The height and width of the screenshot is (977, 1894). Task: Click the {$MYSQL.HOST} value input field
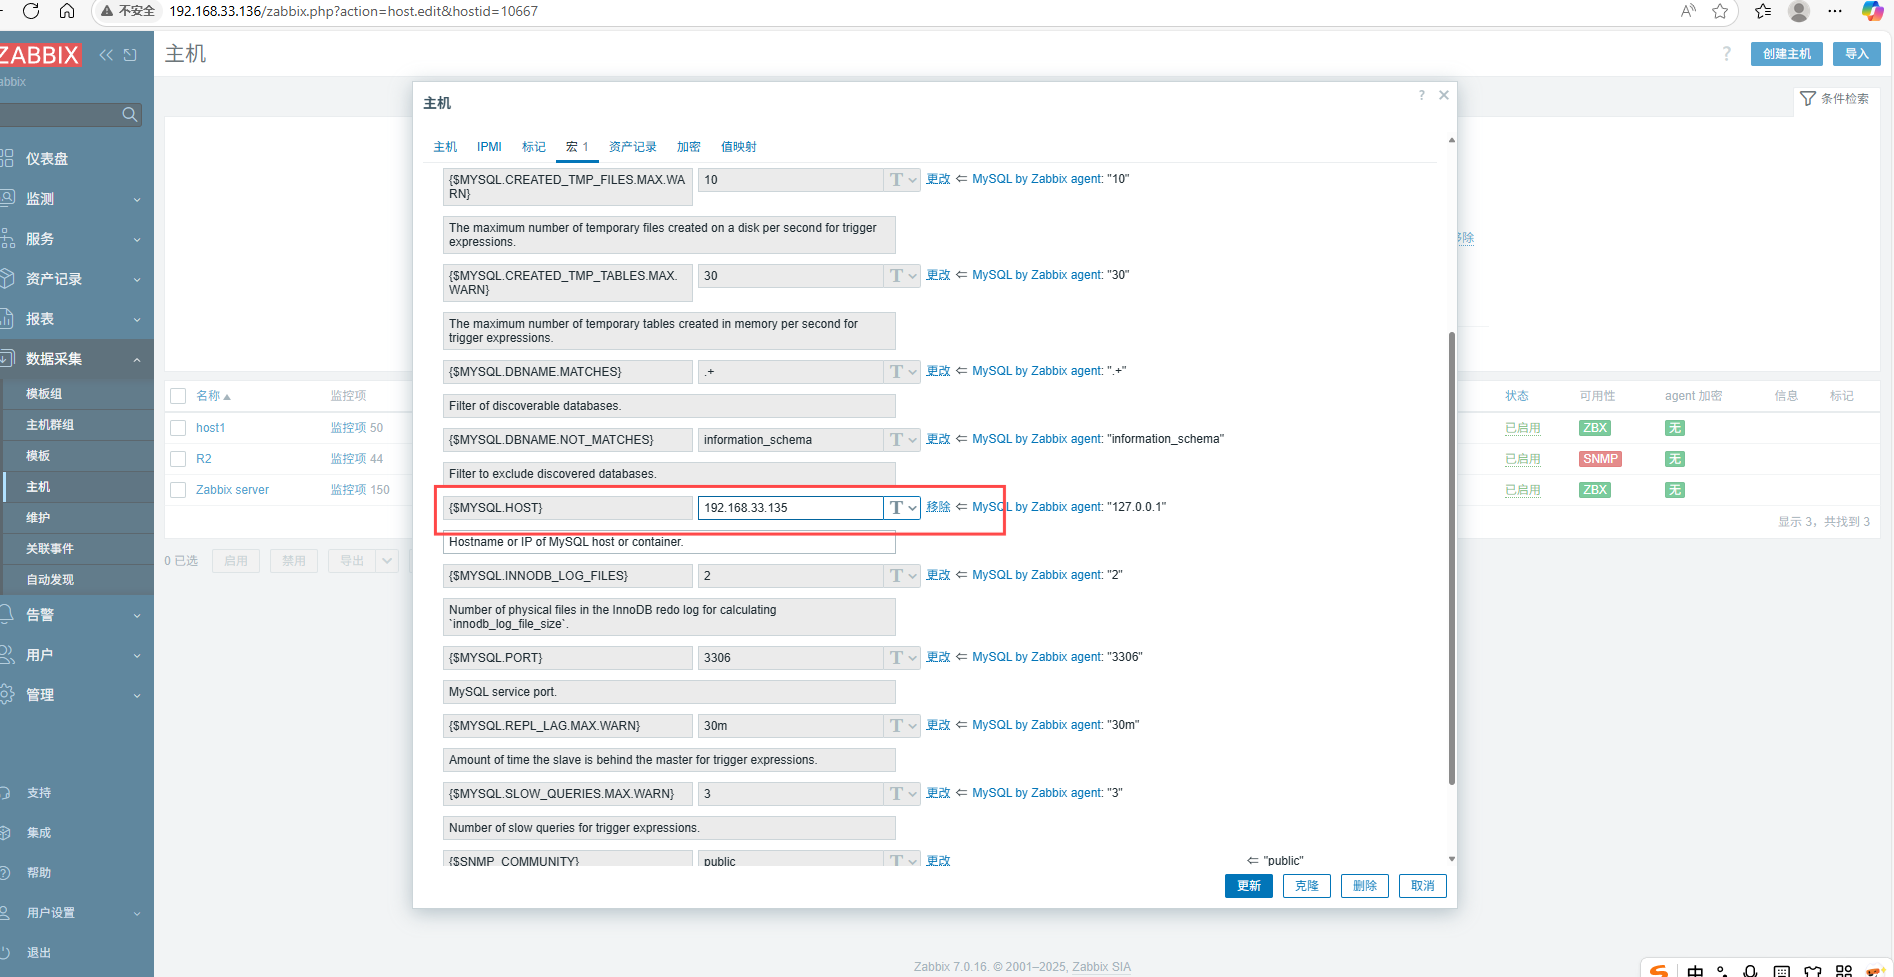pos(790,508)
